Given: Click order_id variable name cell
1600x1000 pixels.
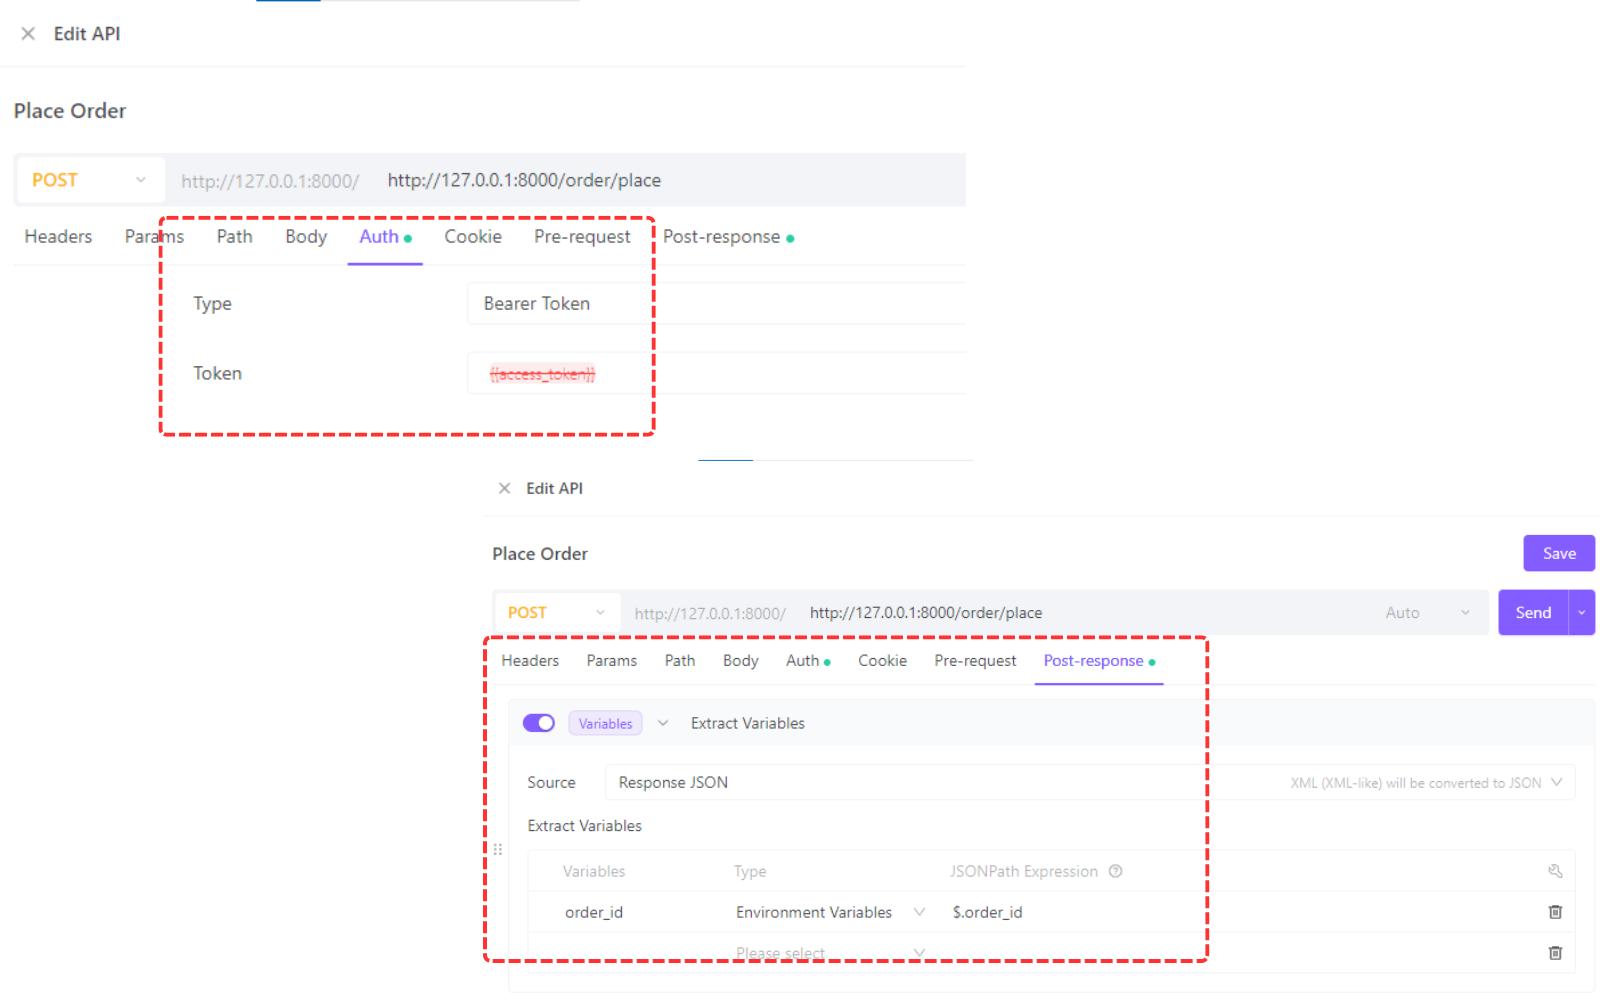Looking at the screenshot, I should pos(594,912).
